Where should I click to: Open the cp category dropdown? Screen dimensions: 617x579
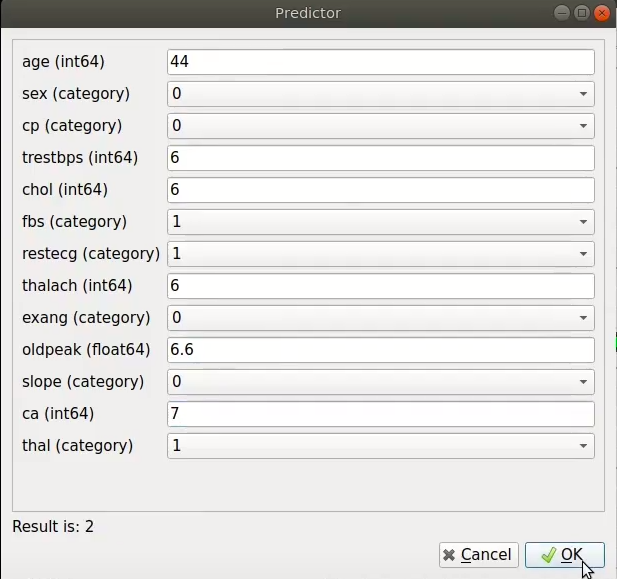[x=381, y=126]
